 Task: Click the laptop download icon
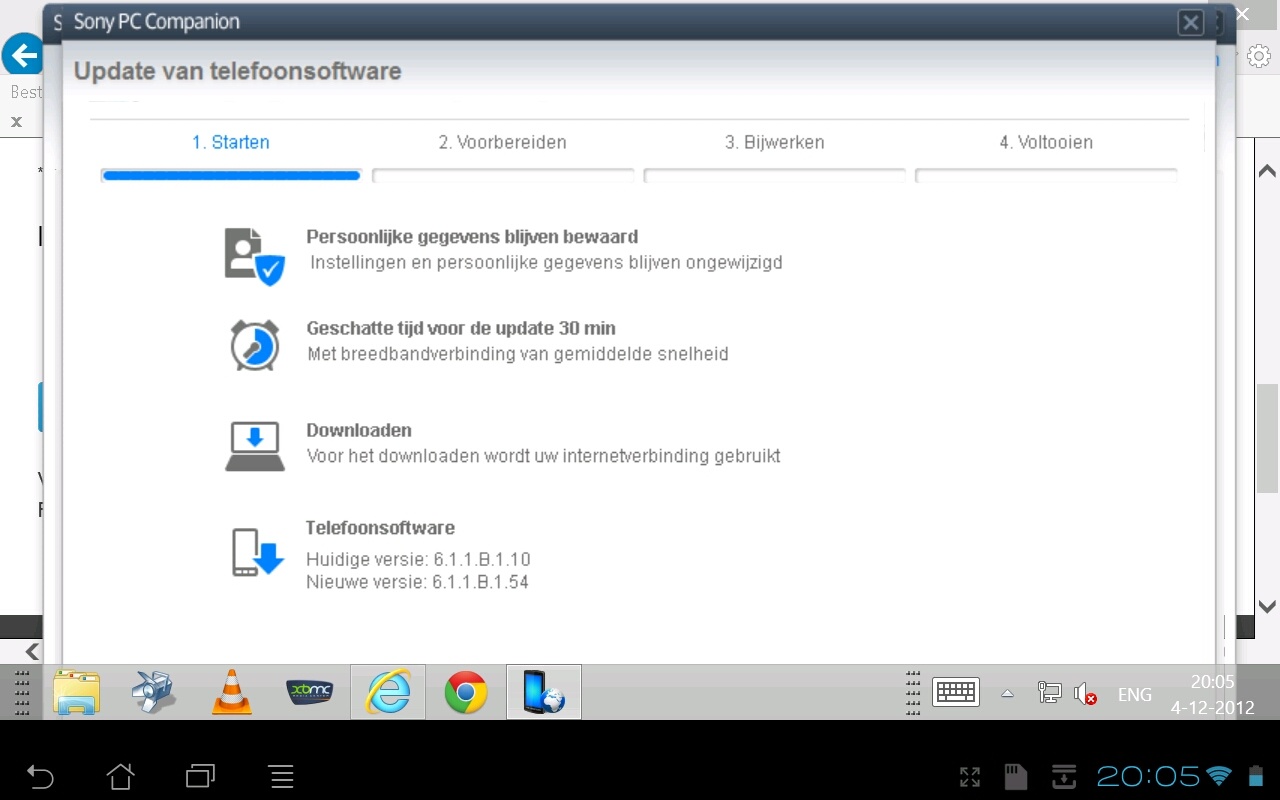[x=255, y=446]
